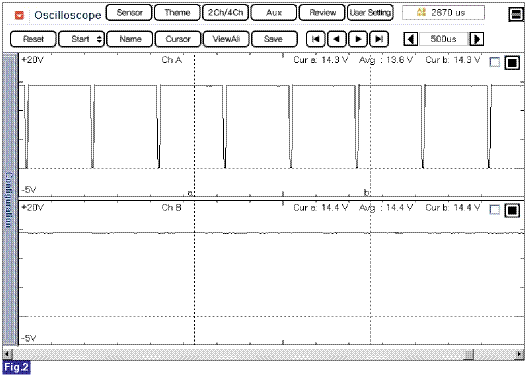The width and height of the screenshot is (527, 375).
Task: Click the top-right window panel icon
Action: [x=516, y=14]
